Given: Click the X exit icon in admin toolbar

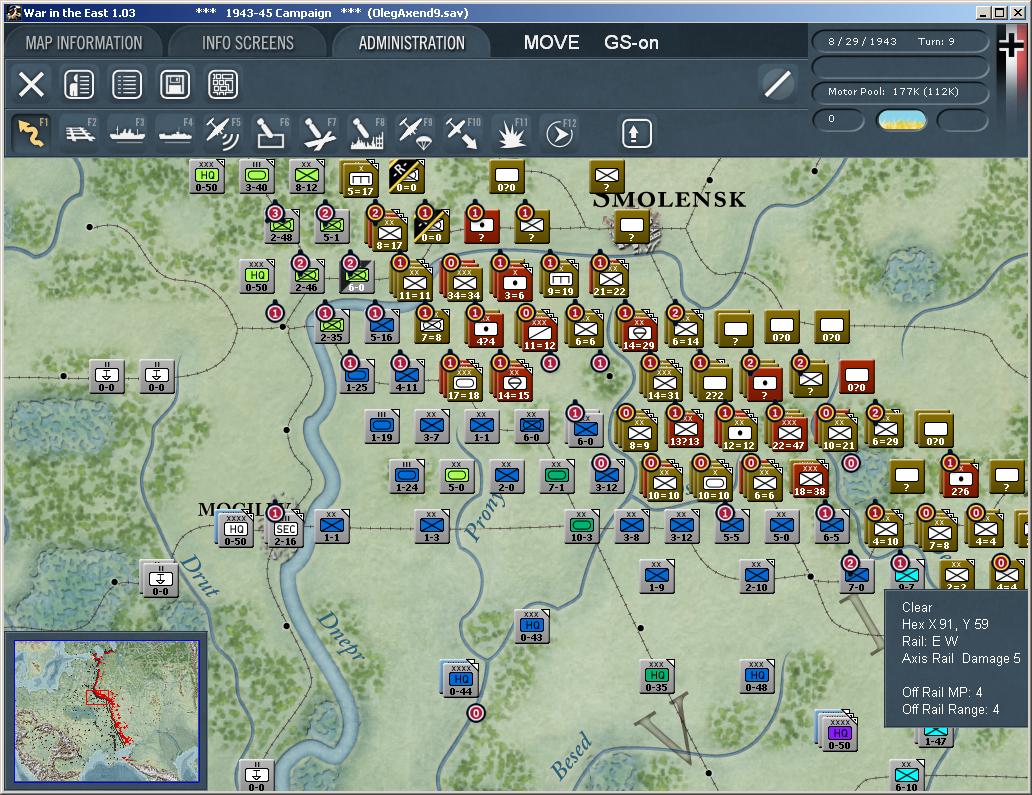Looking at the screenshot, I should point(31,84).
